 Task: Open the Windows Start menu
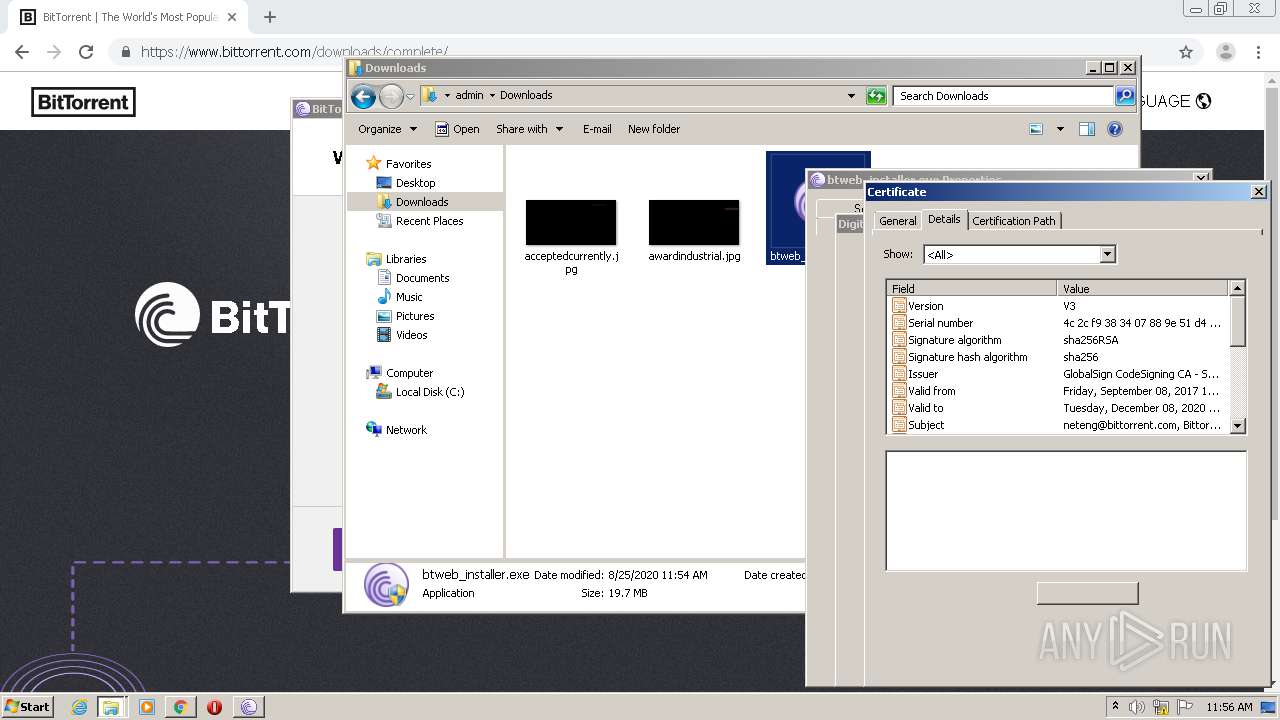coord(27,706)
